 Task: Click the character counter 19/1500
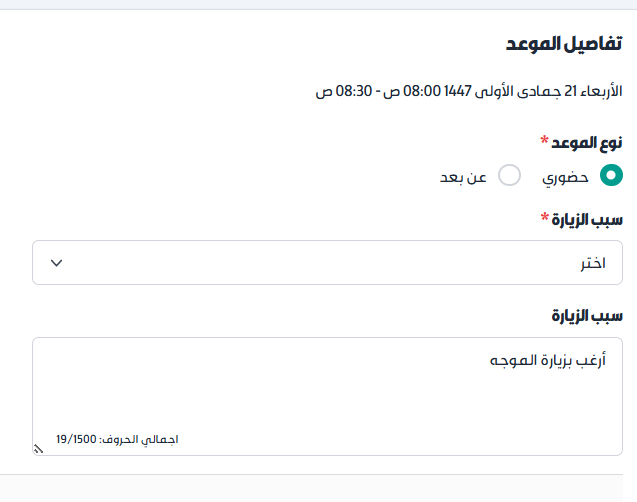[76, 439]
